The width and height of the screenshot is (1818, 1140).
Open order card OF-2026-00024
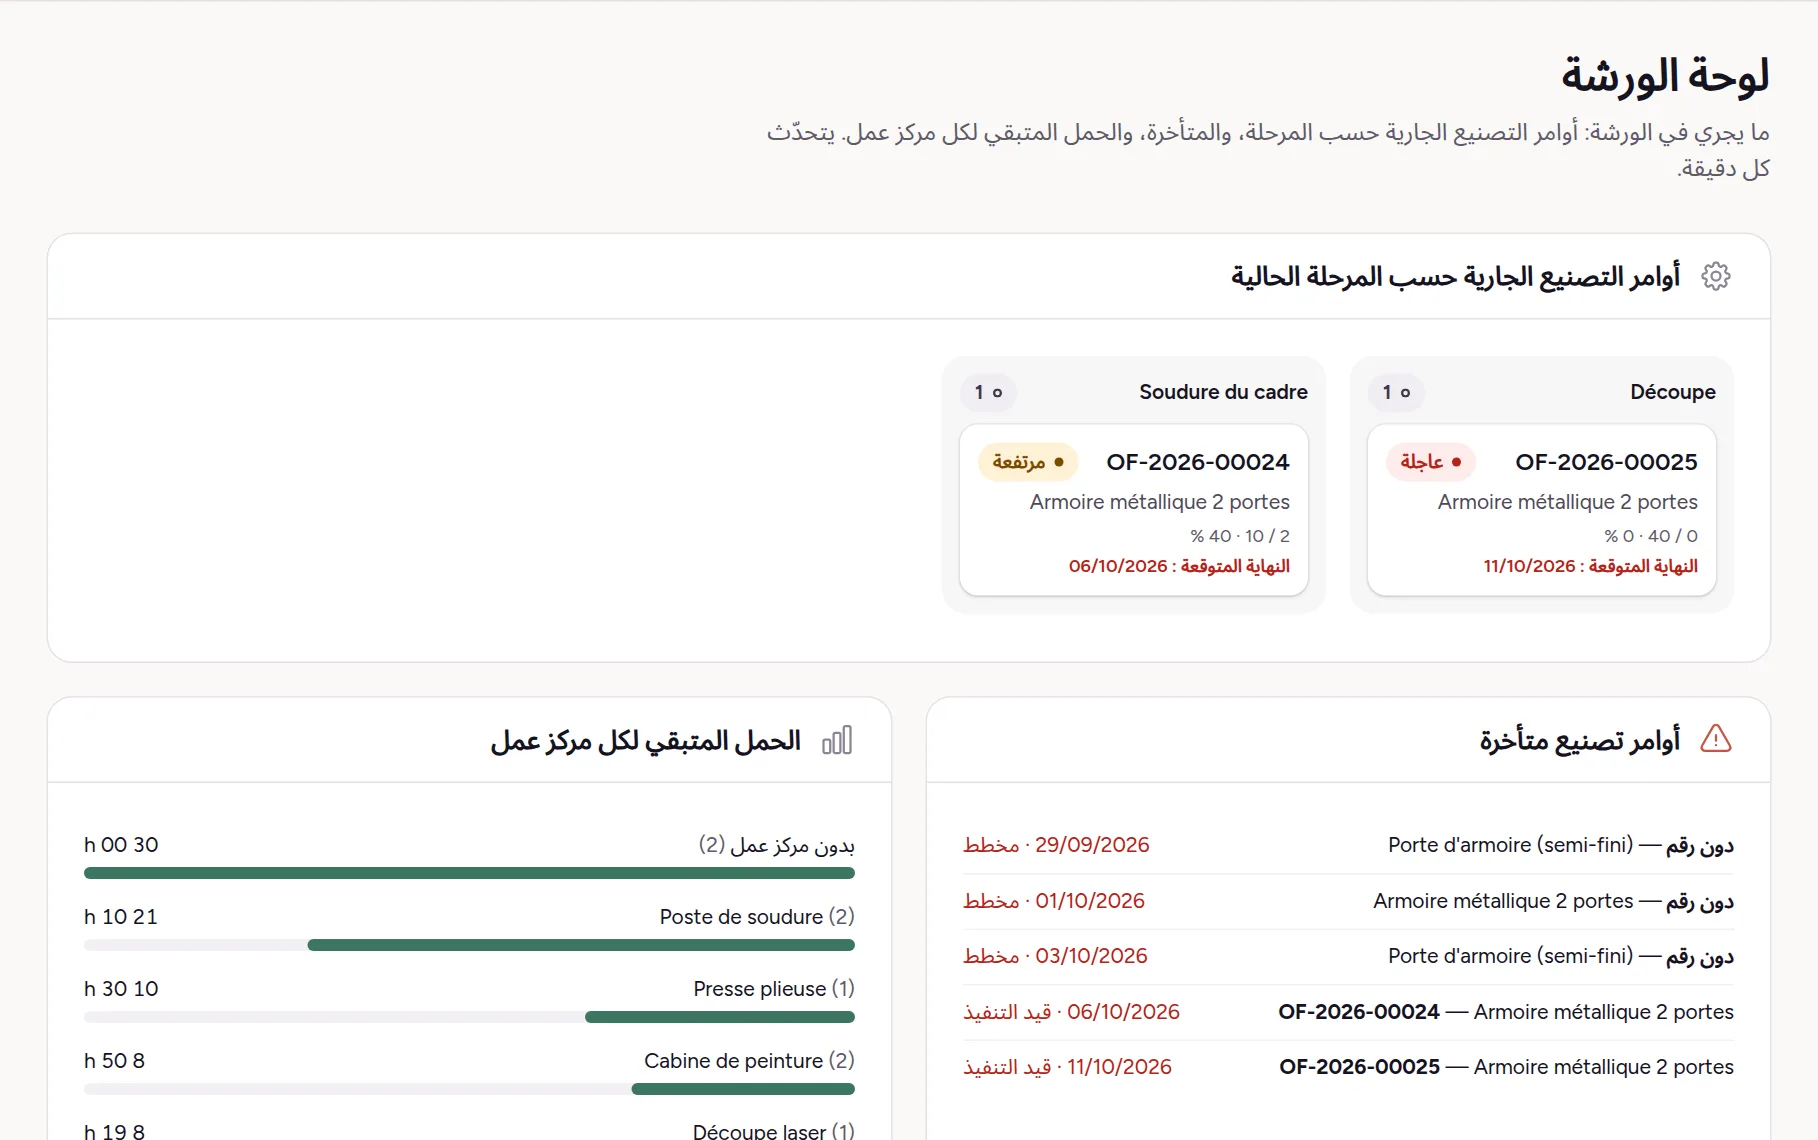[1133, 510]
